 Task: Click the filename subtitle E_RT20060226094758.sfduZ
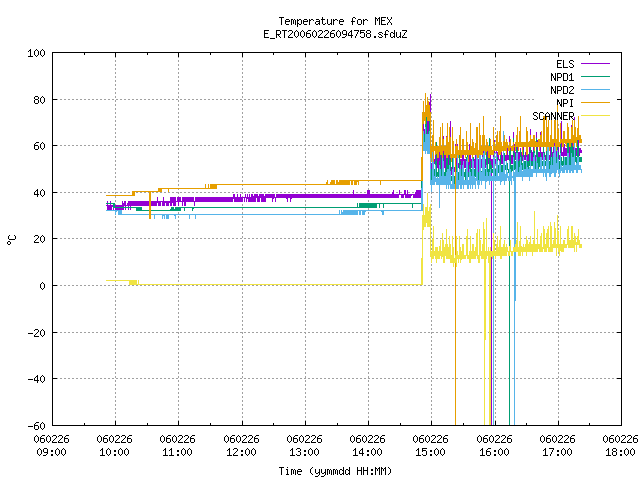[335, 34]
